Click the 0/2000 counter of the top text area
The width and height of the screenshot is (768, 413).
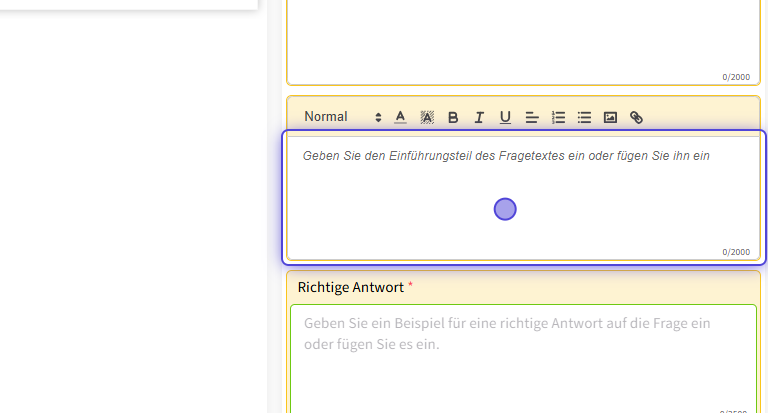[x=735, y=77]
